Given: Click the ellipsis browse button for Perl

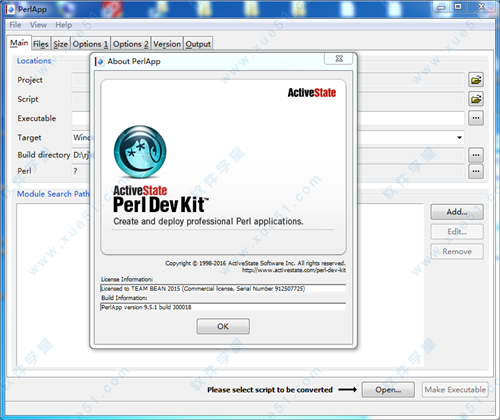Looking at the screenshot, I should pyautogui.click(x=476, y=171).
